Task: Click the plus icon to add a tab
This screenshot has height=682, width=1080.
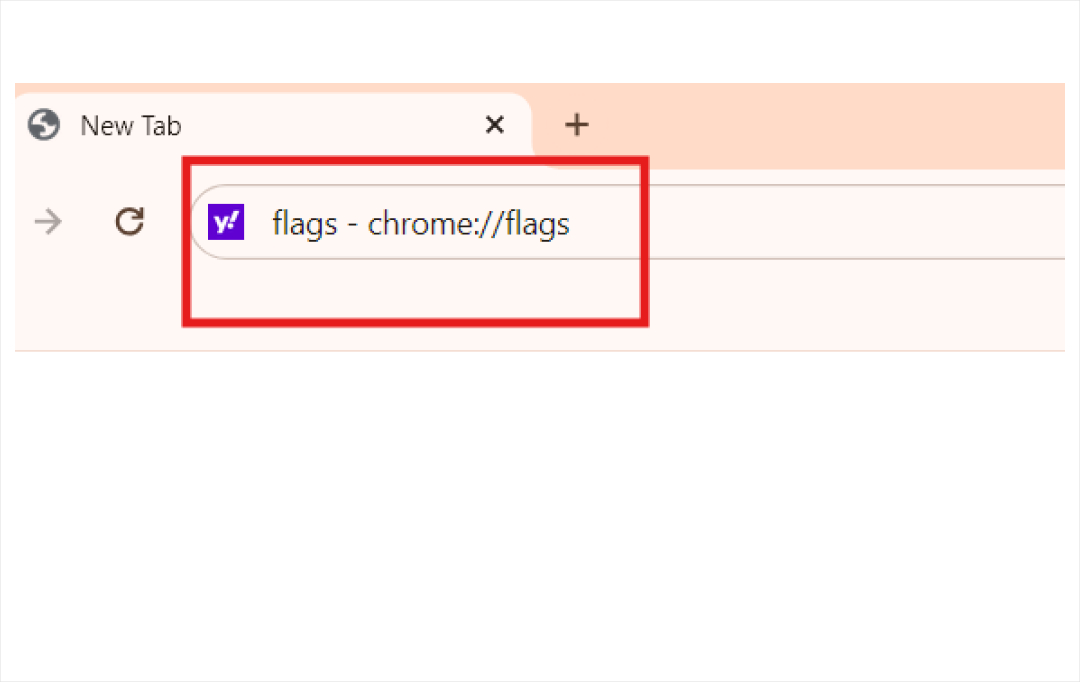Action: (x=576, y=124)
